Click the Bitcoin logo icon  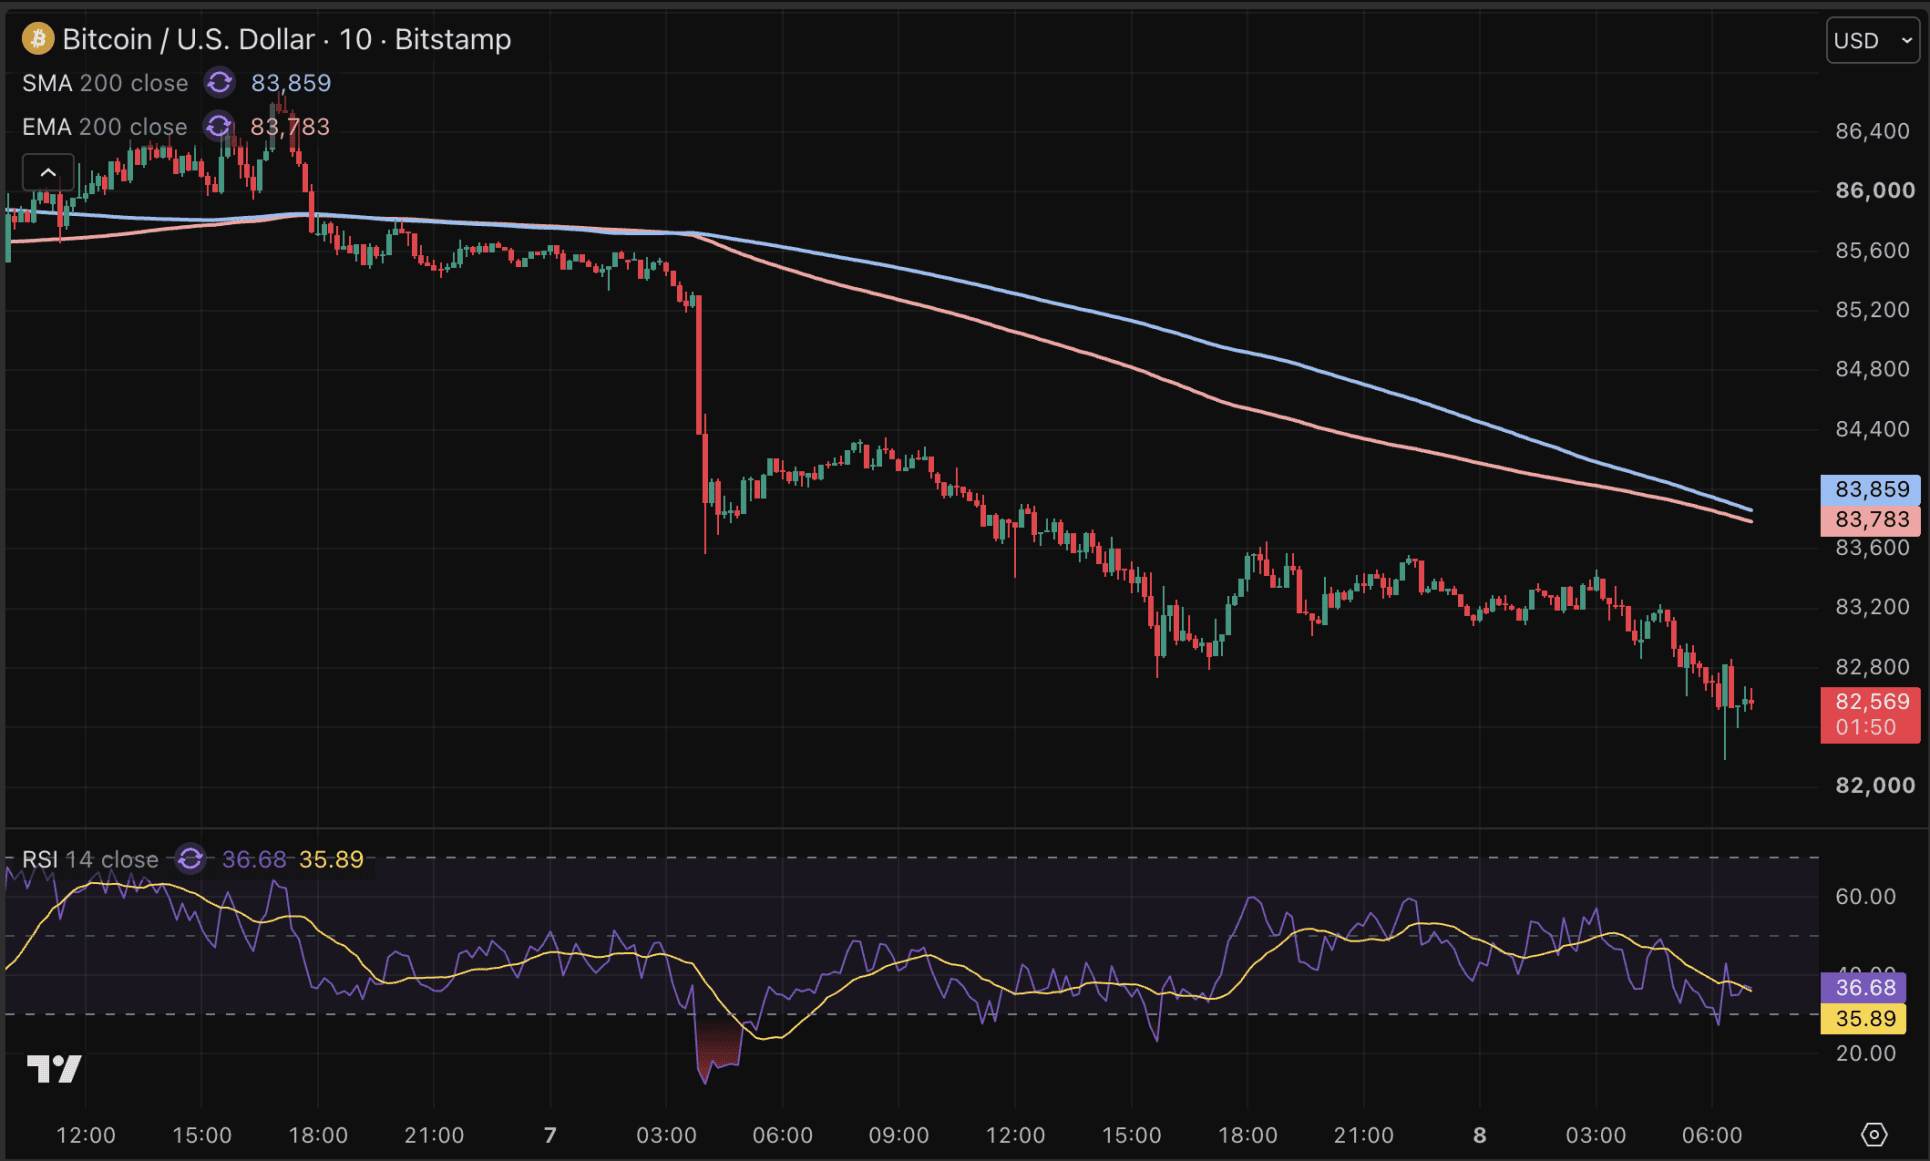(38, 39)
